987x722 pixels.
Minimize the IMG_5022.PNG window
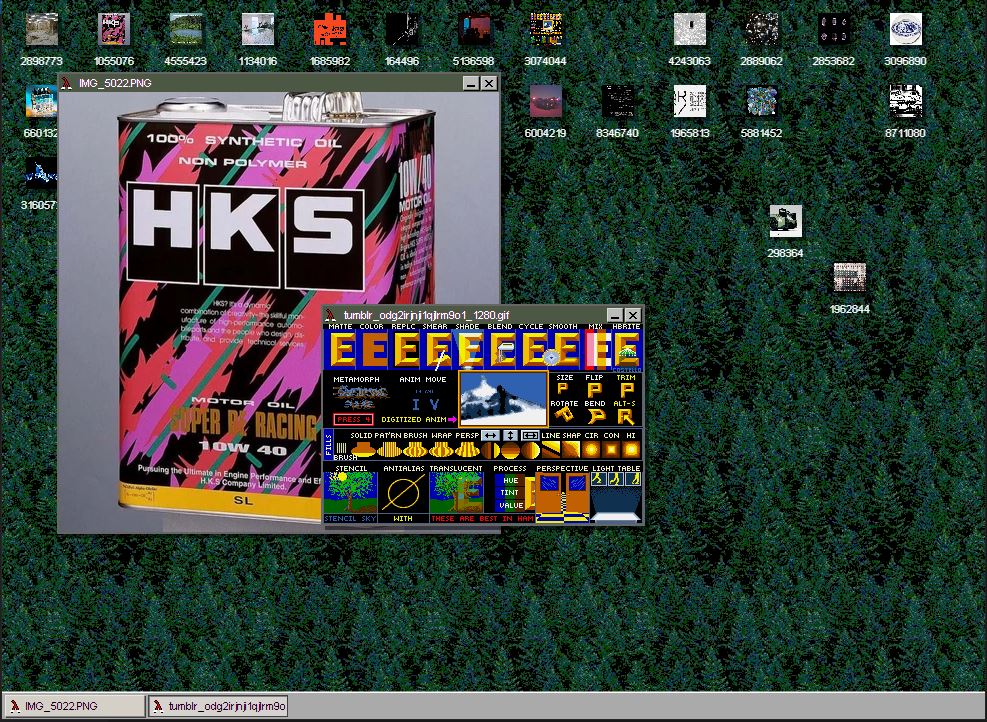click(x=471, y=83)
